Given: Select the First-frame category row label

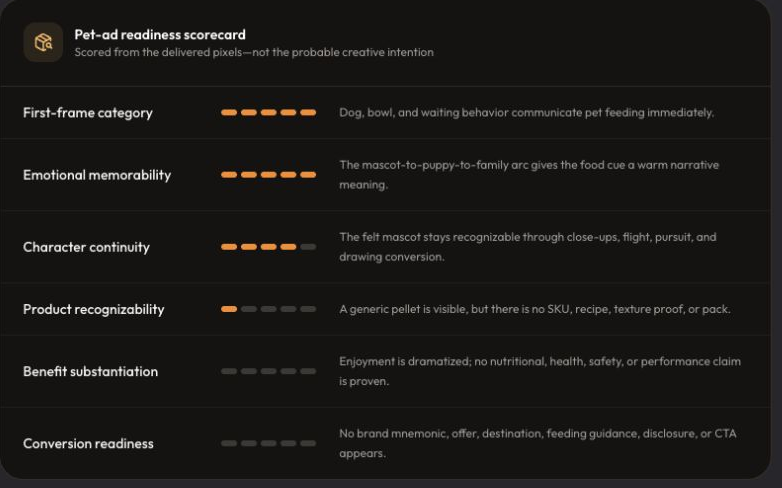Looking at the screenshot, I should coord(88,113).
